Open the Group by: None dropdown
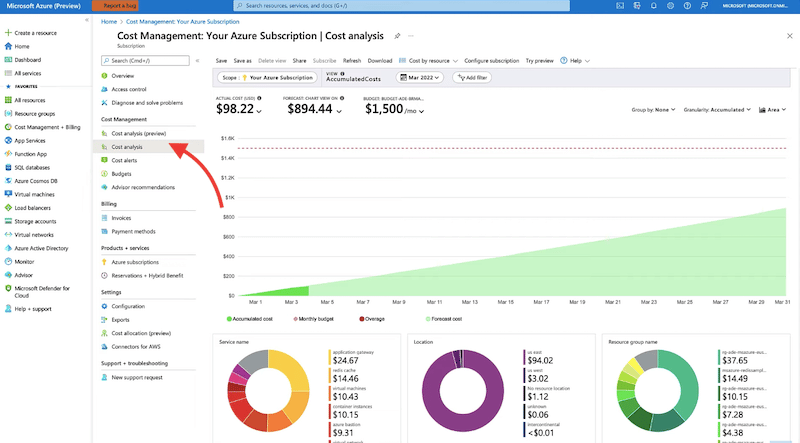The image size is (800, 443). point(653,110)
